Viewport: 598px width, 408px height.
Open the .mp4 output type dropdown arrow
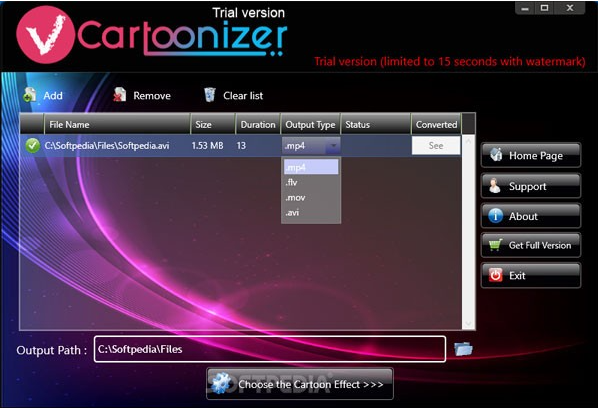pos(333,146)
